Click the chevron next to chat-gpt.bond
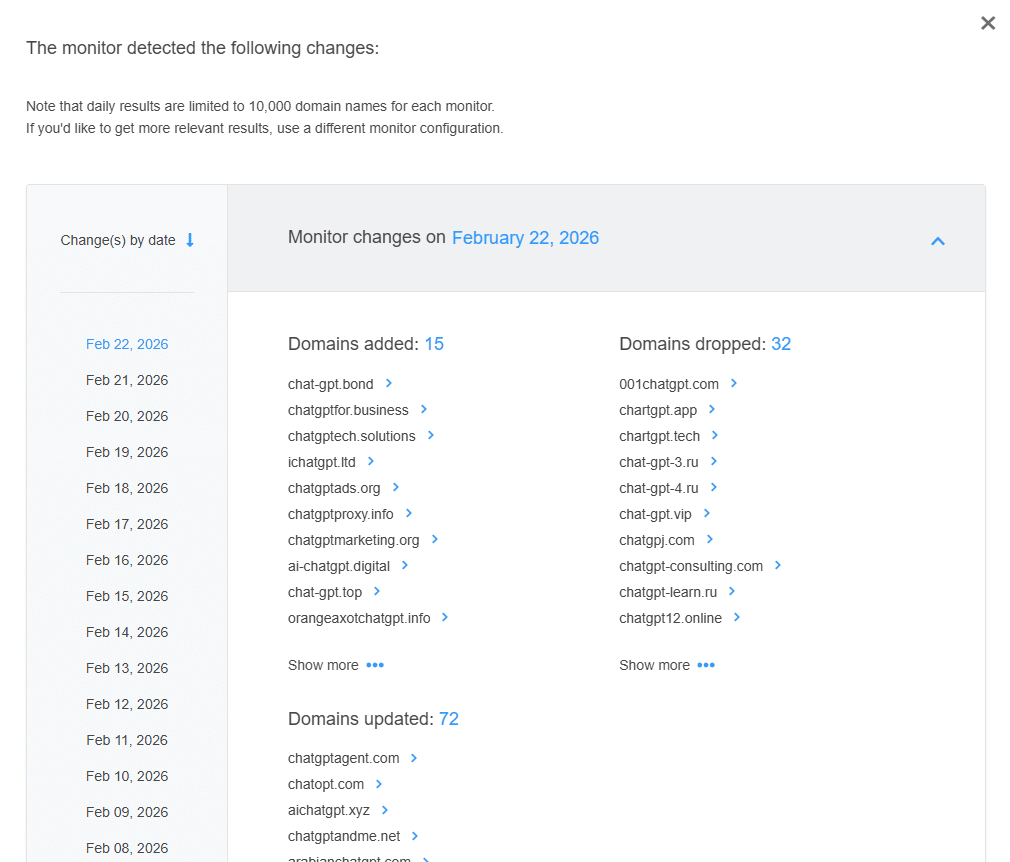Viewport: 1010px width, 862px height. click(389, 383)
